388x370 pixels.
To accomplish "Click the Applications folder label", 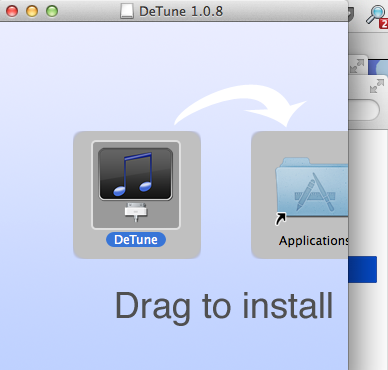I will click(x=313, y=241).
